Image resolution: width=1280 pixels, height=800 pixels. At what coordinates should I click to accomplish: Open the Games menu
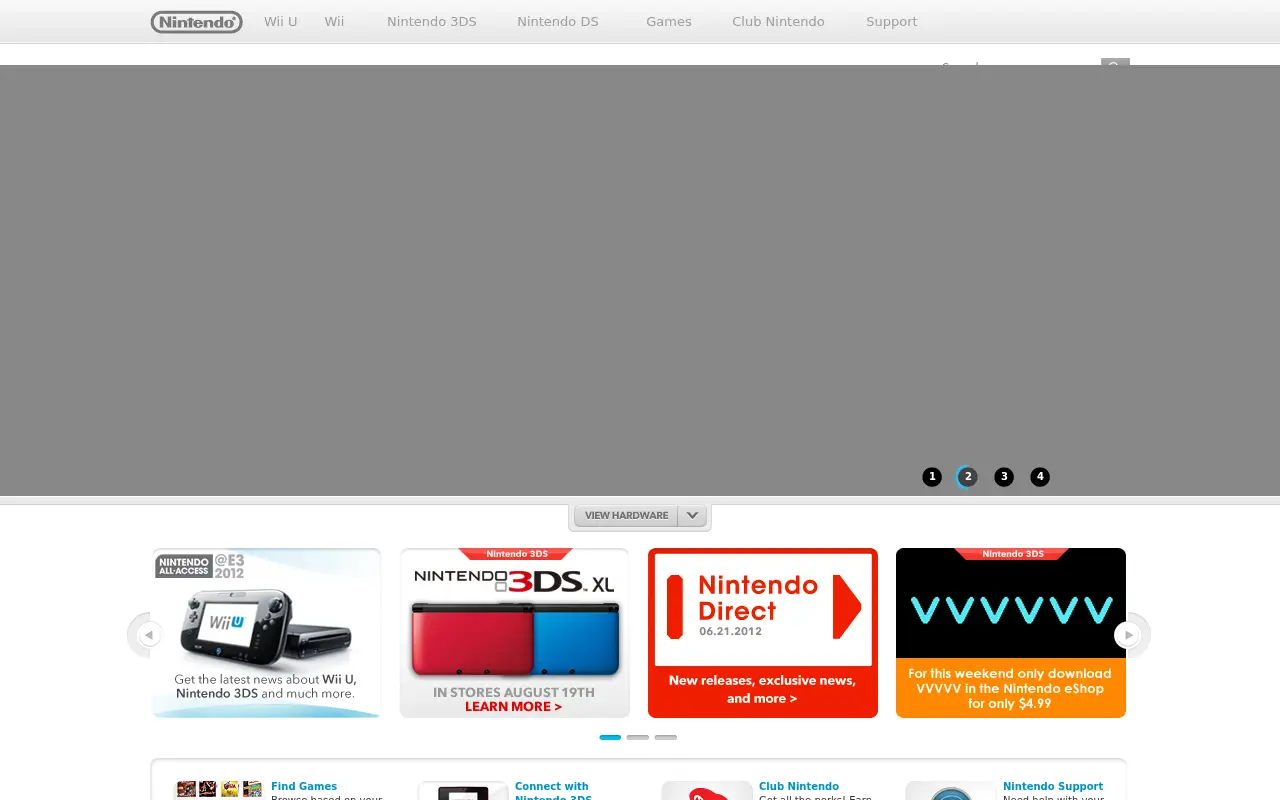click(669, 22)
